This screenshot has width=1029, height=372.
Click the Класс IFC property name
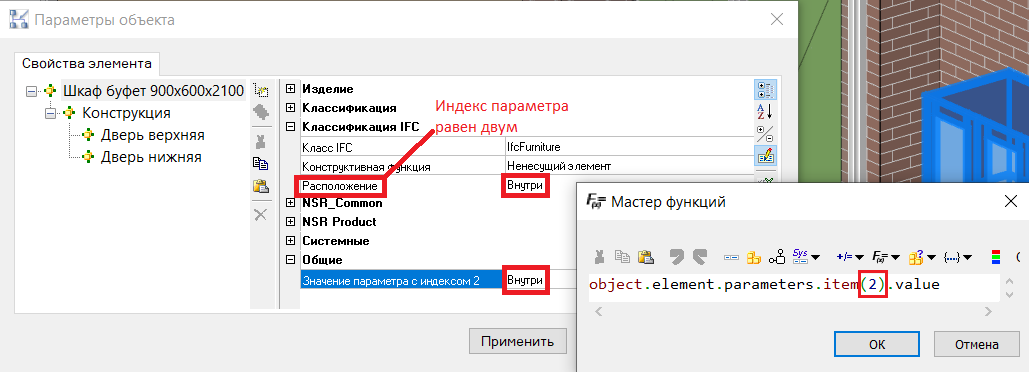tap(327, 148)
